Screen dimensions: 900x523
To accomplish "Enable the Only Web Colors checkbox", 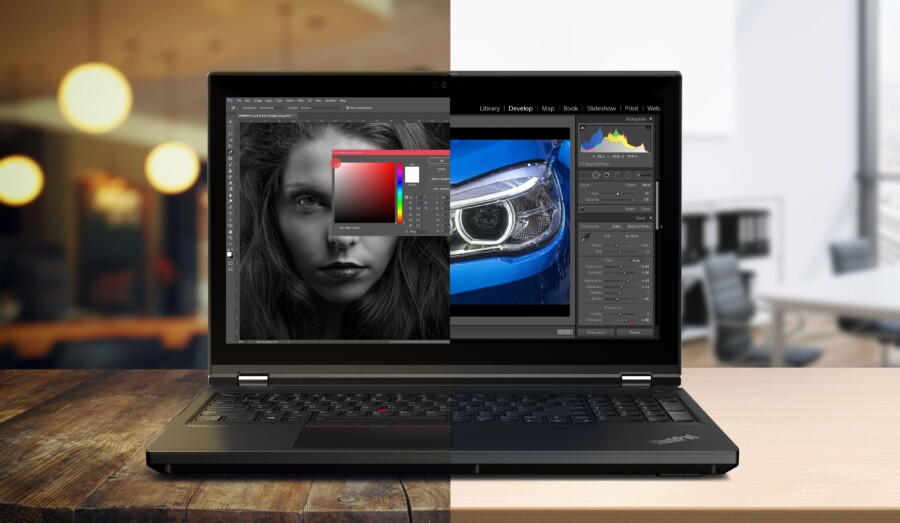I will tap(336, 228).
